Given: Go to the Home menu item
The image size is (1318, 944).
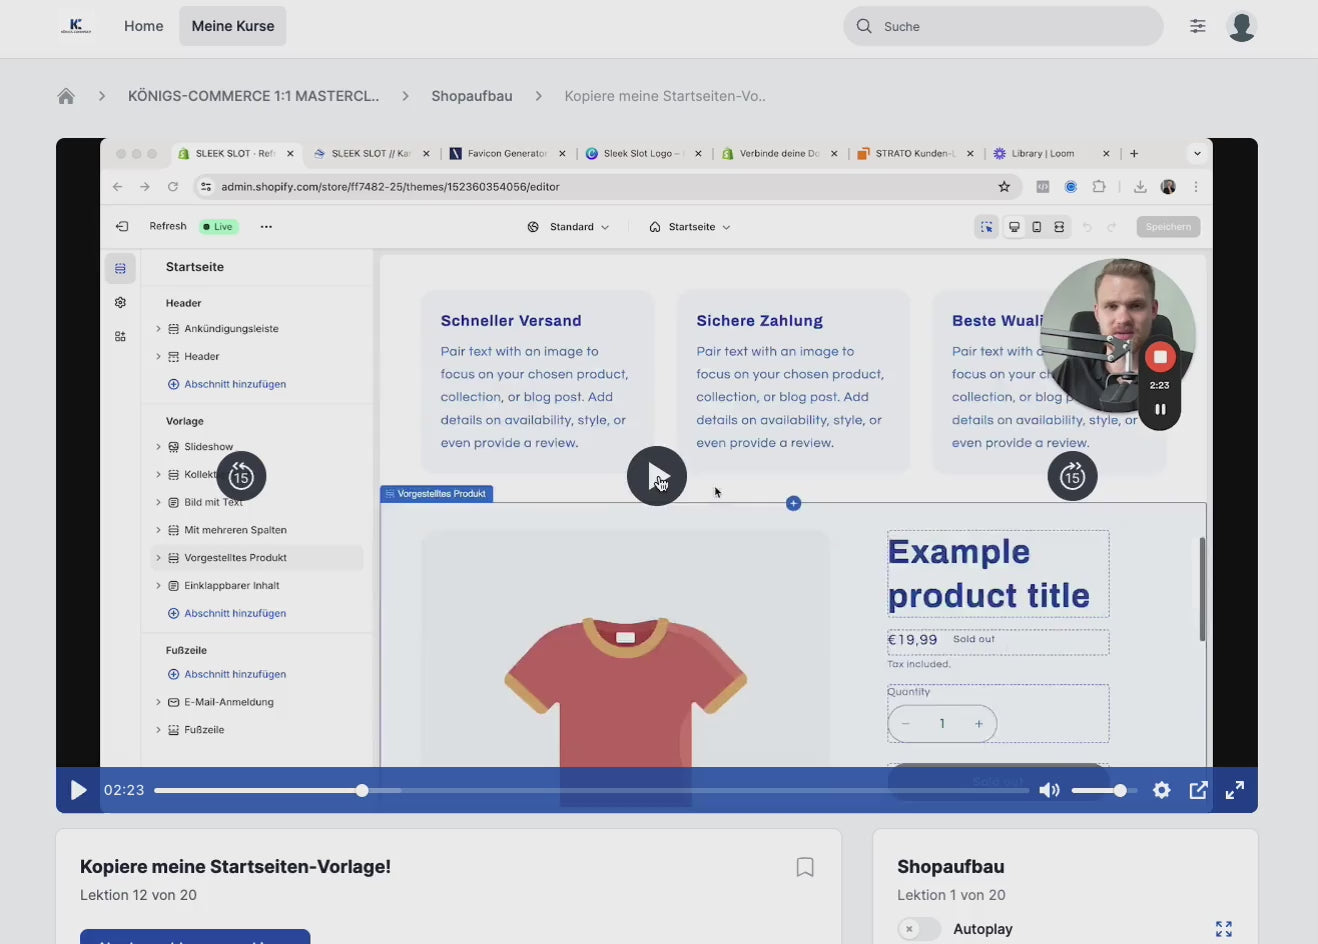Looking at the screenshot, I should (143, 26).
